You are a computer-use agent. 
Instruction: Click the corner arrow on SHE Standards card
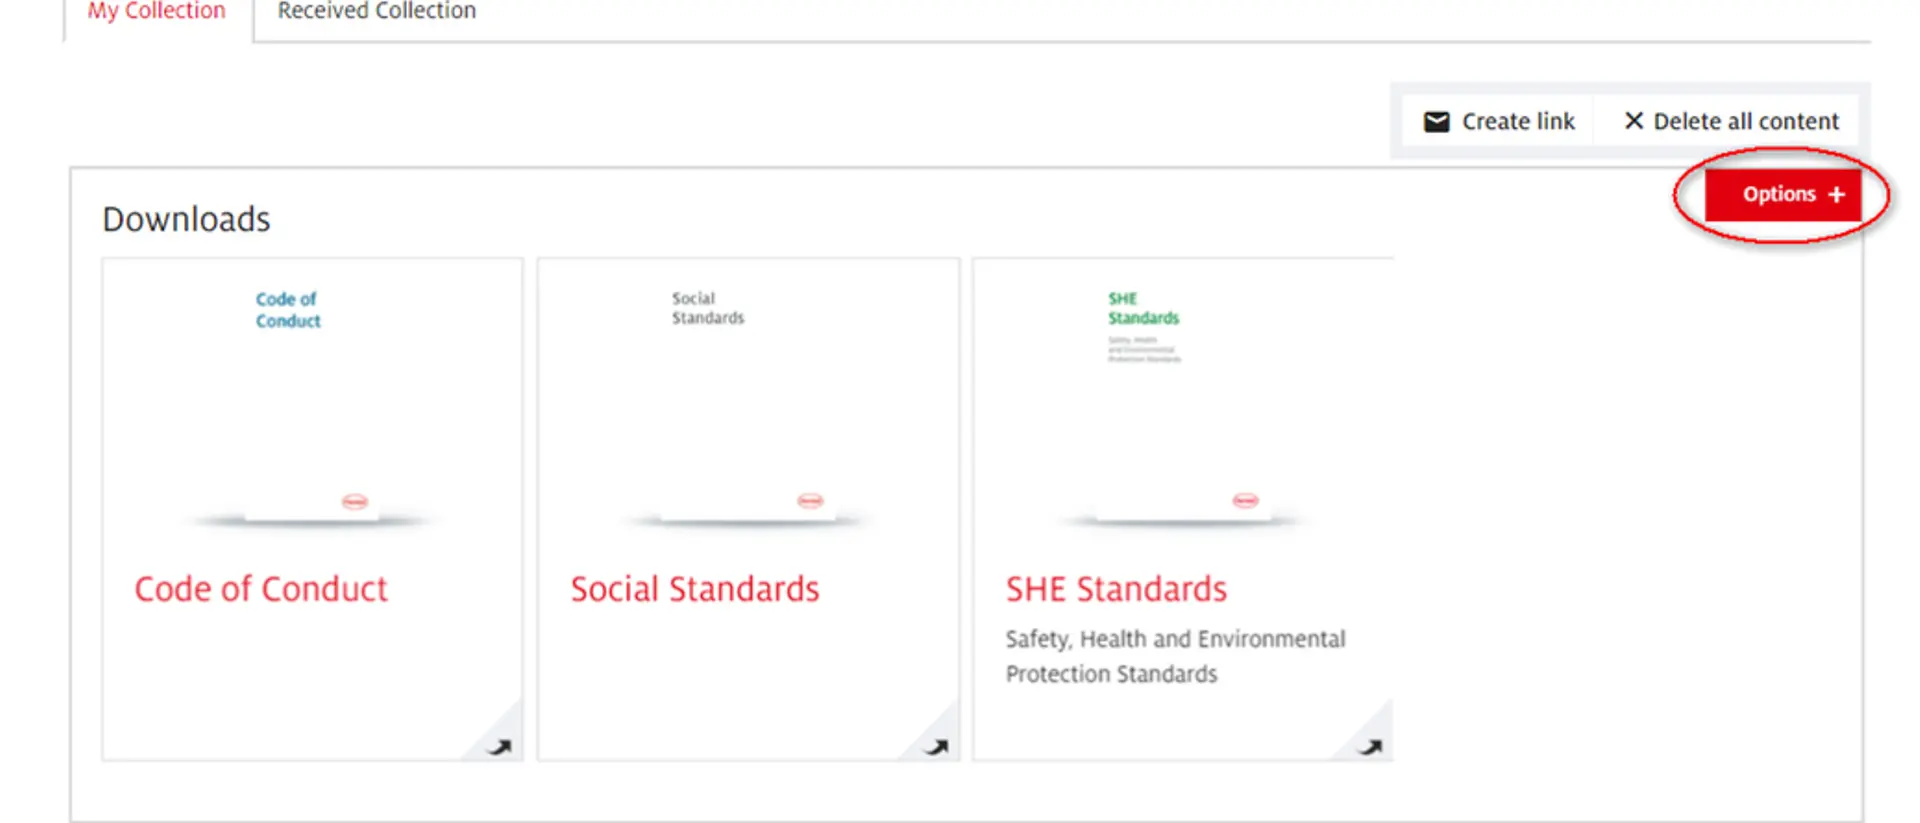coord(1371,746)
